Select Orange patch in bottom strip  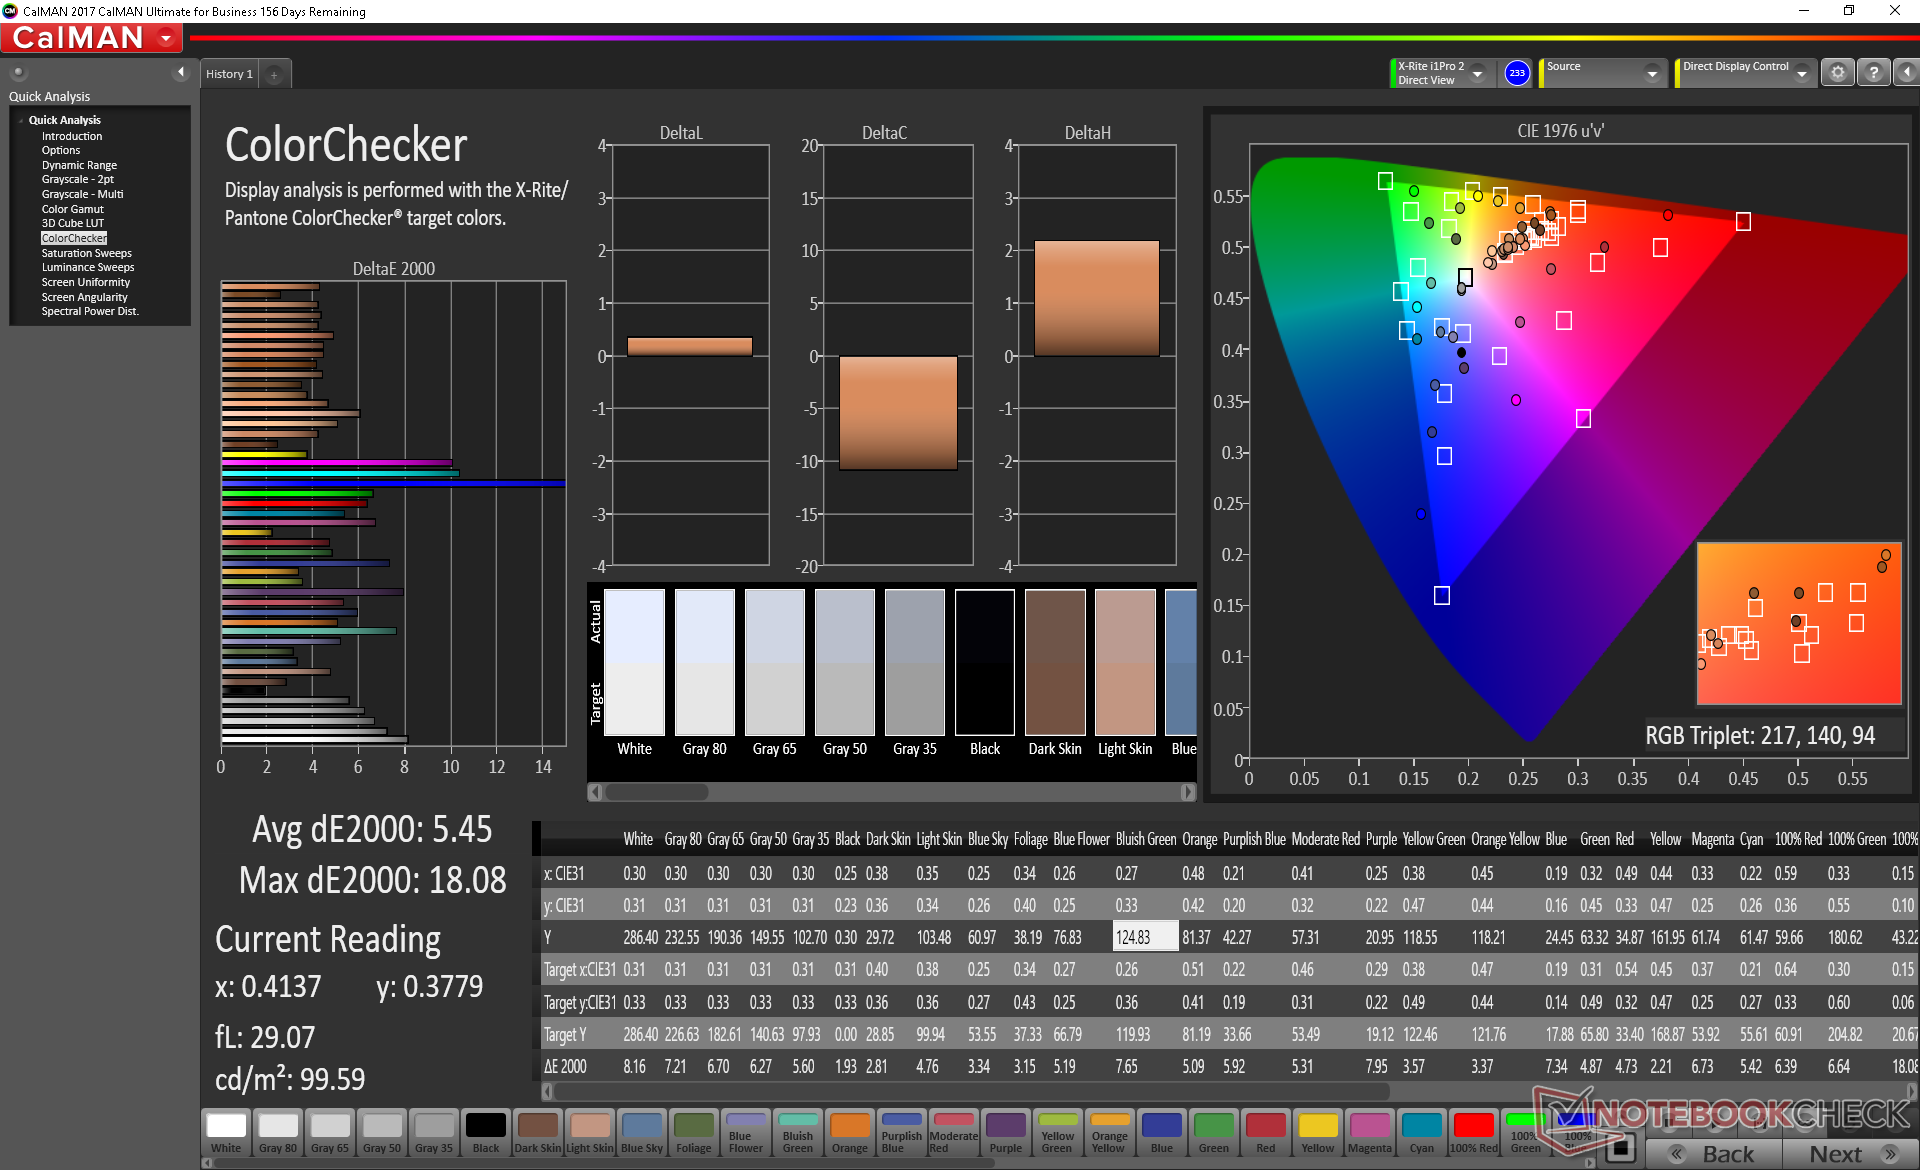coord(850,1133)
